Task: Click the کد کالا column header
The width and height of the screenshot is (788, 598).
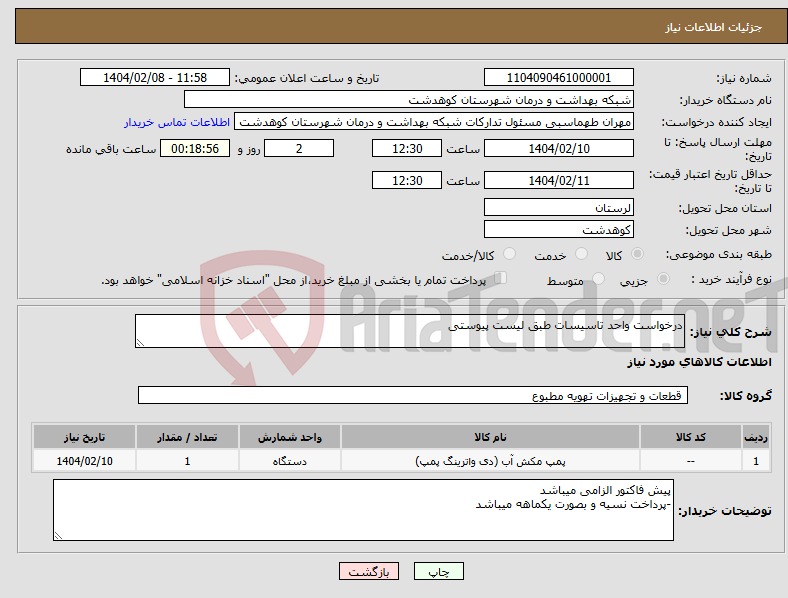Action: (x=691, y=437)
